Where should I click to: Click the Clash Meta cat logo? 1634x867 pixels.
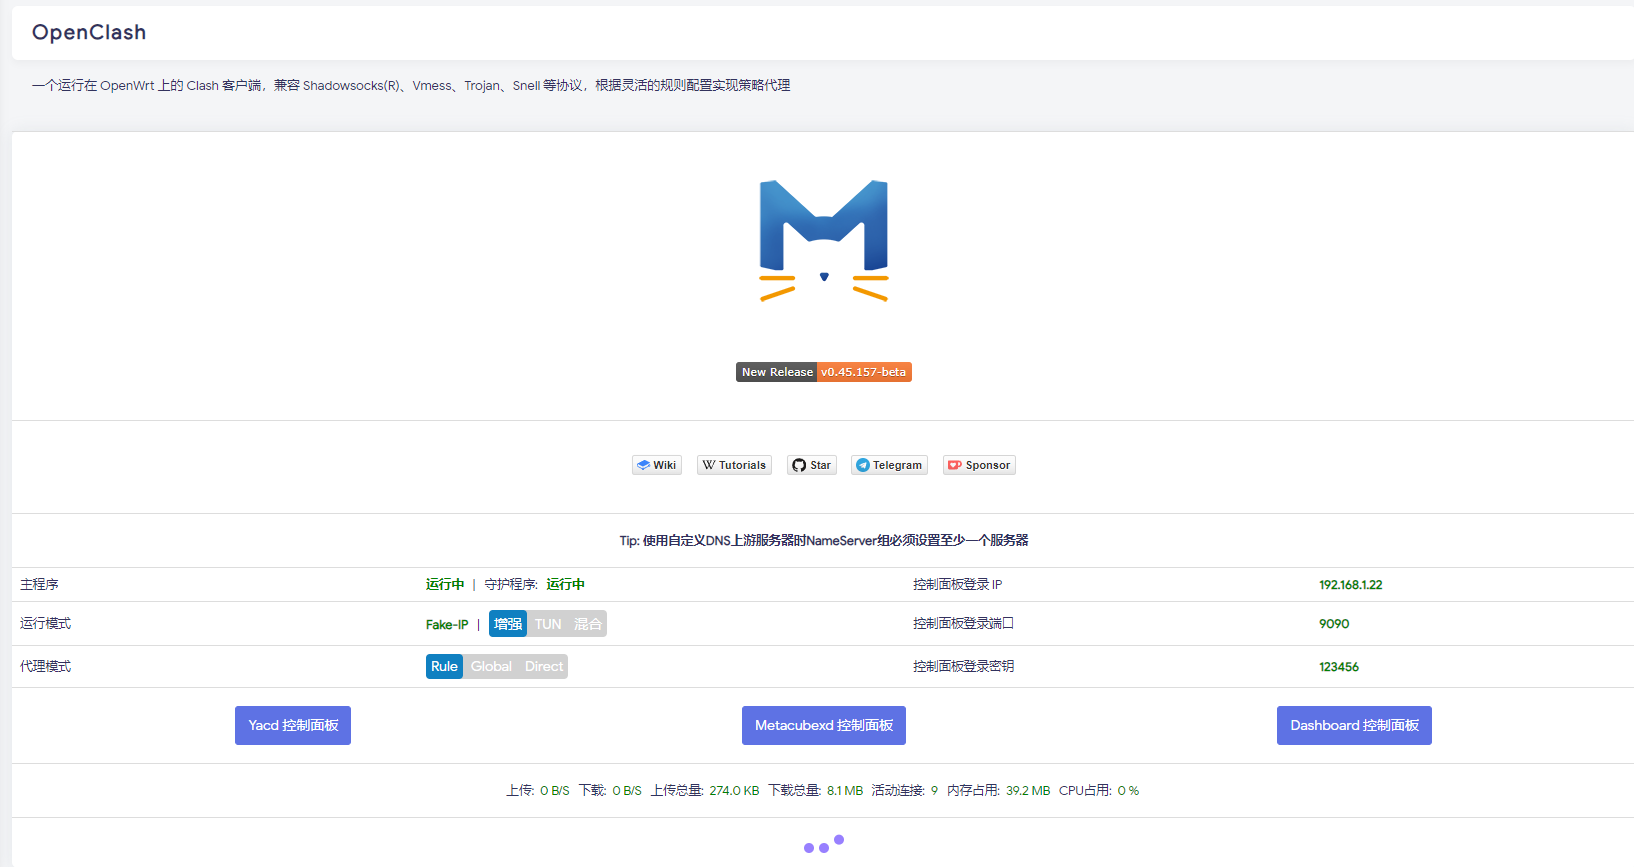coord(824,240)
